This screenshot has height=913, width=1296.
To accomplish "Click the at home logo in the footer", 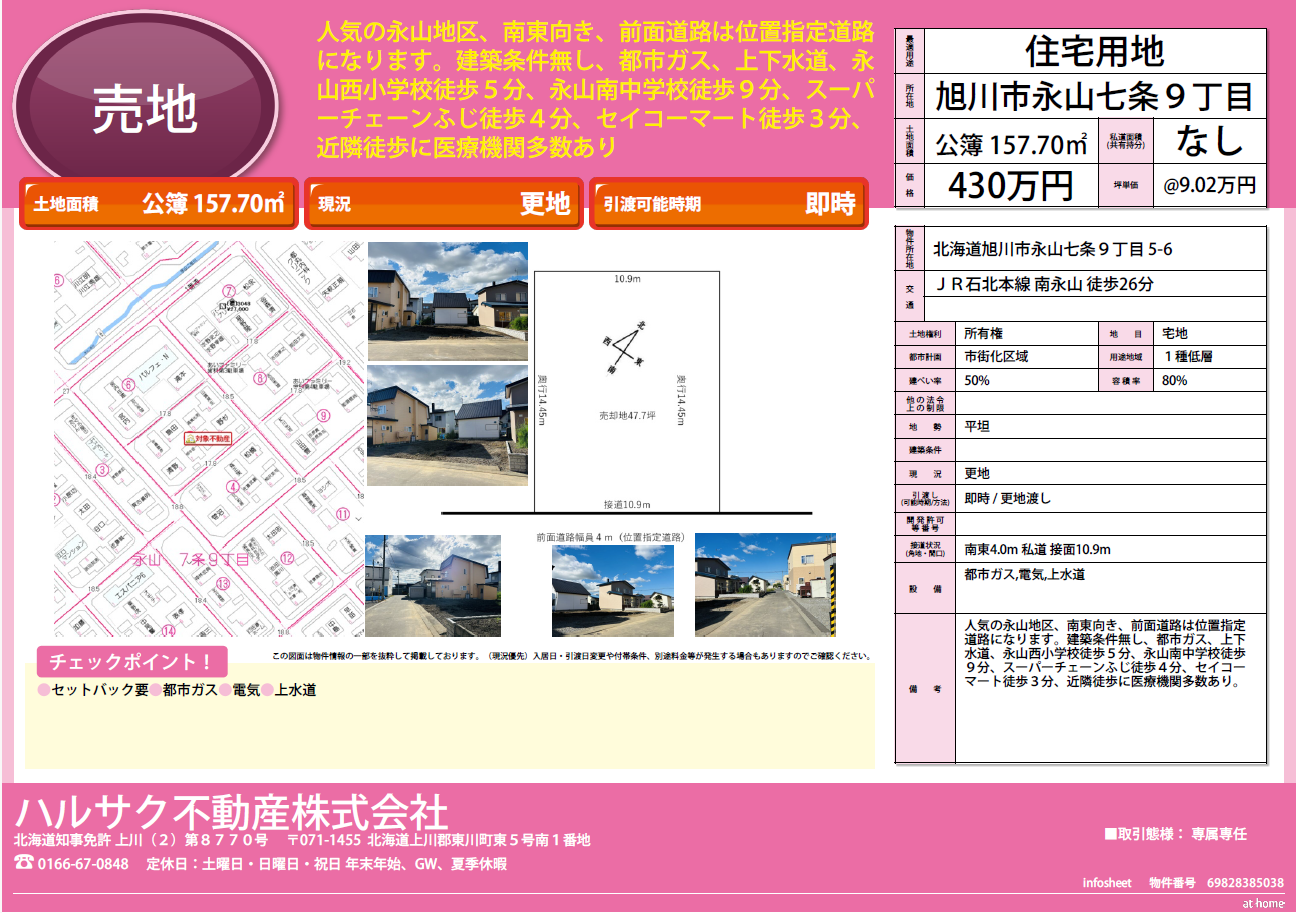I will click(1263, 903).
